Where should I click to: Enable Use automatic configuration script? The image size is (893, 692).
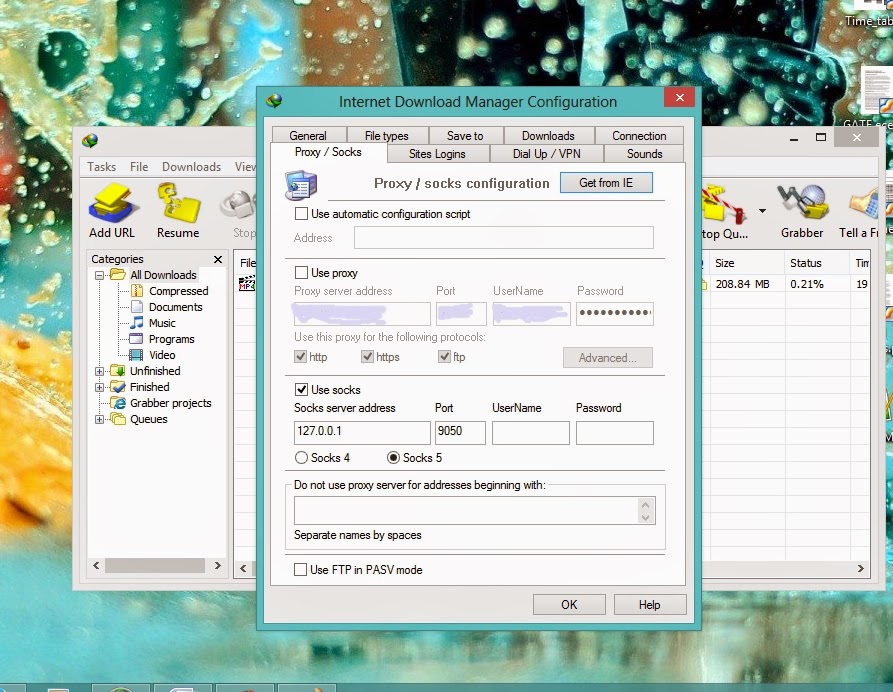[301, 214]
